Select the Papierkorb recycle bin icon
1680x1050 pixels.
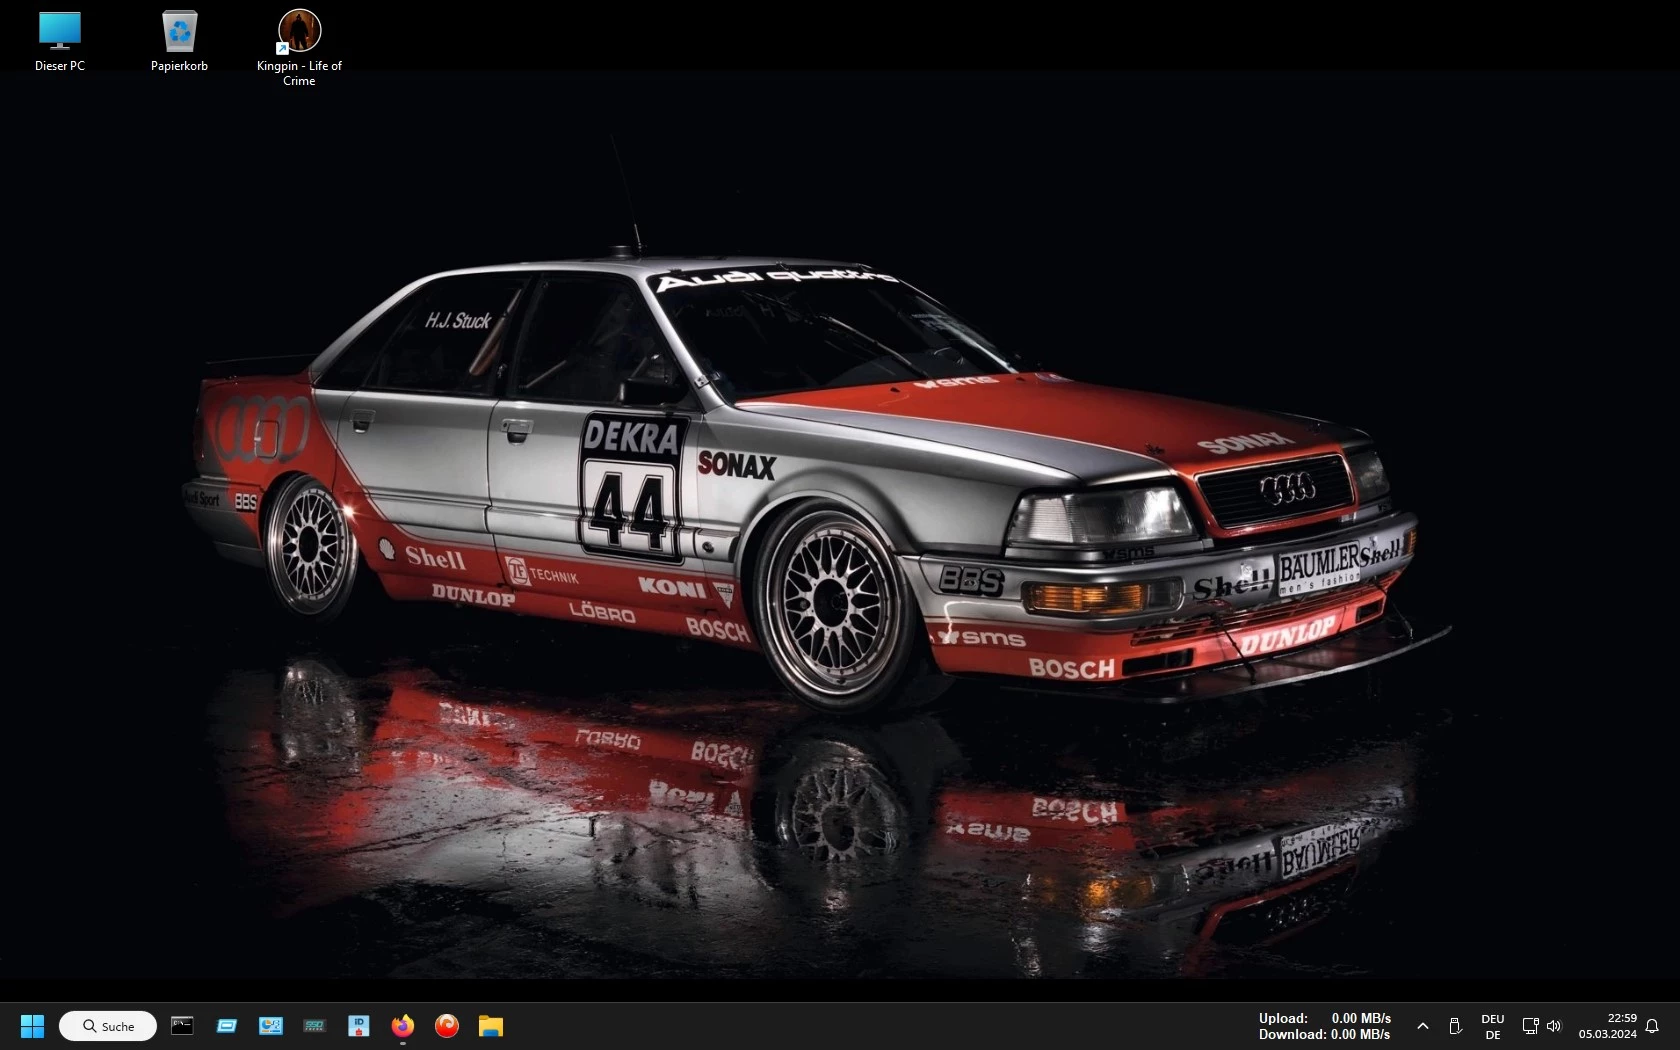(179, 41)
